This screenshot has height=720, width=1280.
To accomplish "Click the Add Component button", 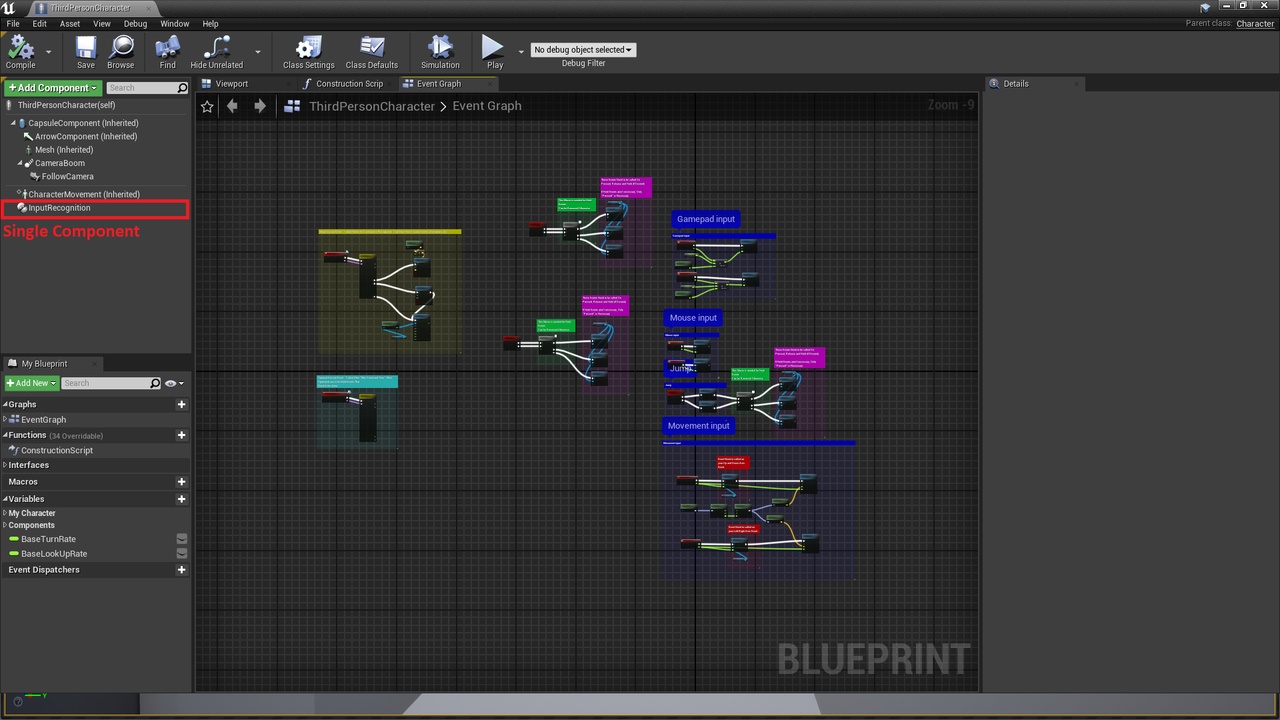I will [53, 88].
